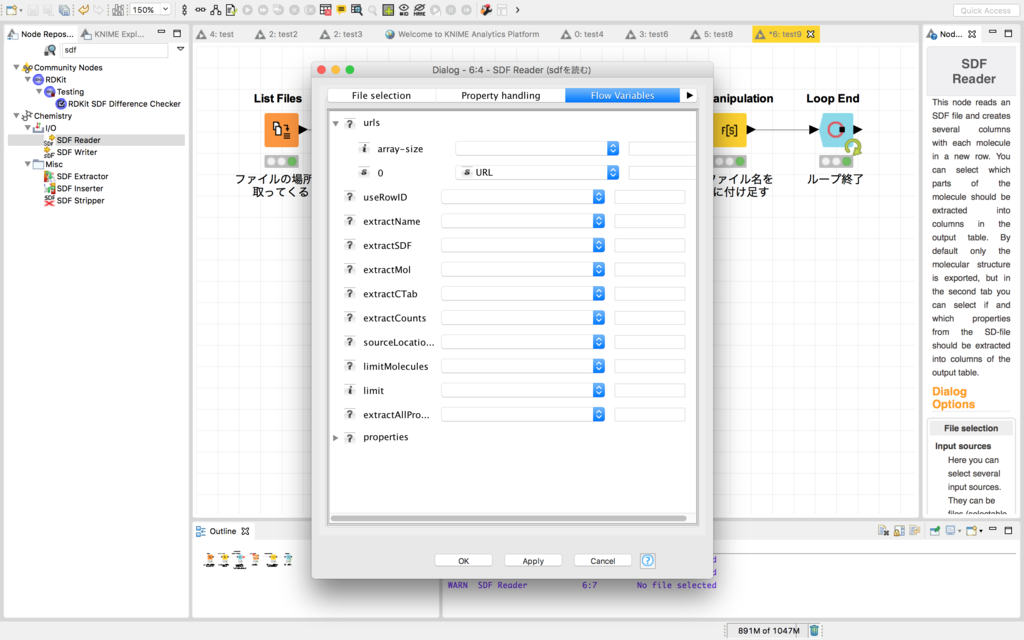Image resolution: width=1024 pixels, height=640 pixels.
Task: Click the hide node ID eye icon
Action: click(x=404, y=10)
